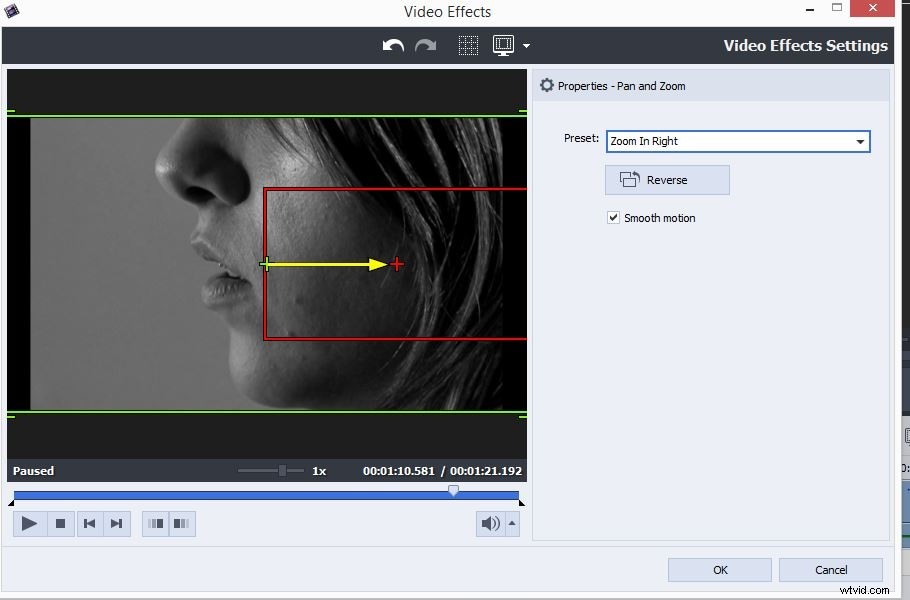Confirm settings with OK
The width and height of the screenshot is (910, 600).
[x=719, y=569]
